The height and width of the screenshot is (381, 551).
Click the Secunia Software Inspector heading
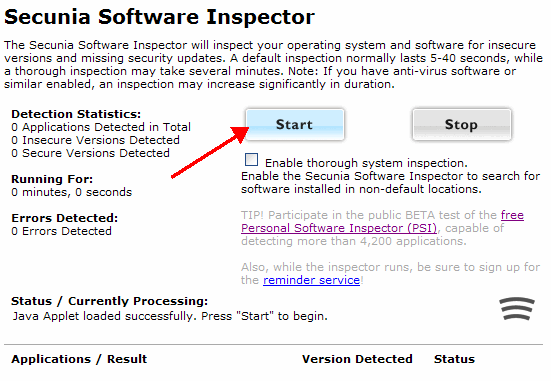pyautogui.click(x=159, y=17)
